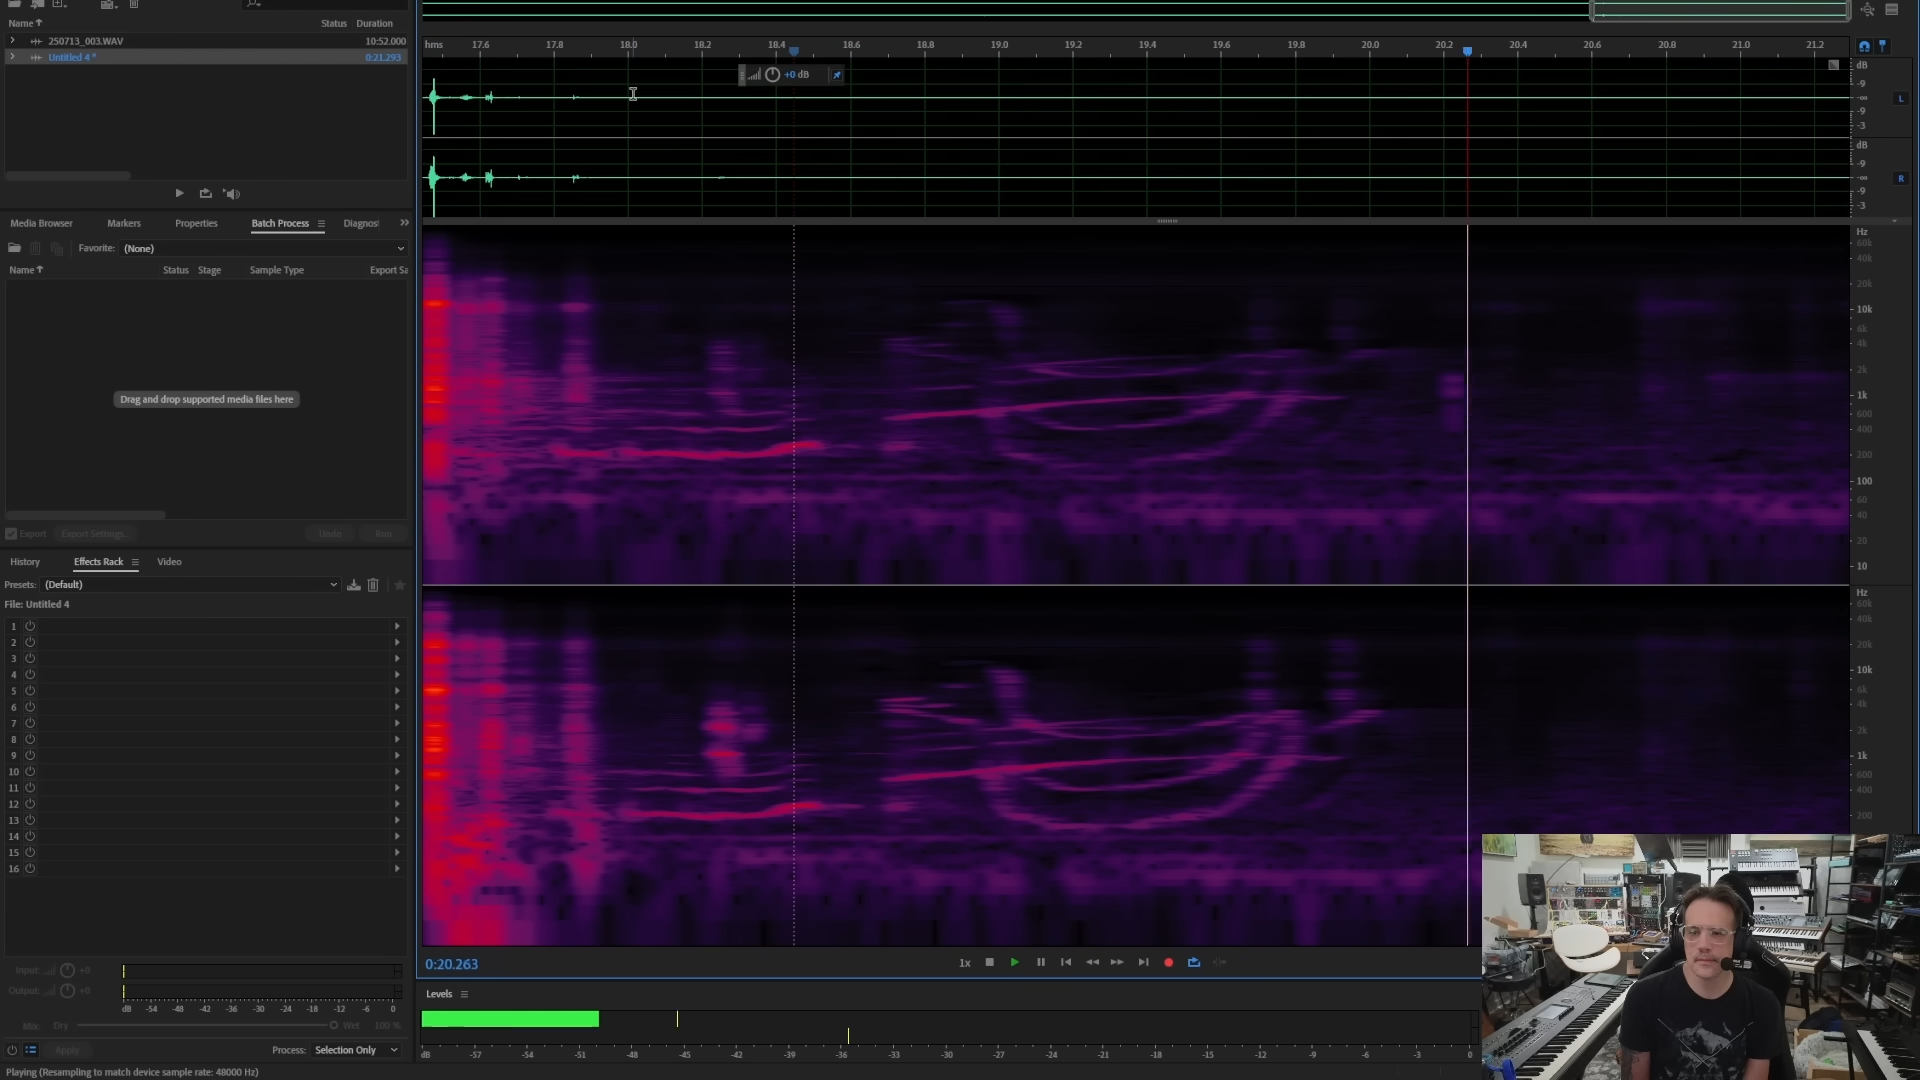The height and width of the screenshot is (1080, 1920).
Task: Save effects rack preset with the download icon
Action: (353, 585)
